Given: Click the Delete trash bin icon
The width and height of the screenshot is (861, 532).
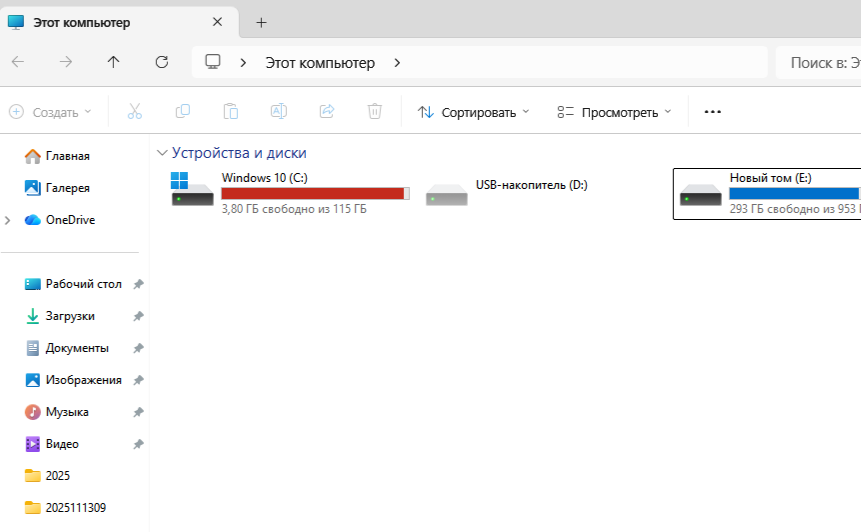Looking at the screenshot, I should pyautogui.click(x=375, y=112).
